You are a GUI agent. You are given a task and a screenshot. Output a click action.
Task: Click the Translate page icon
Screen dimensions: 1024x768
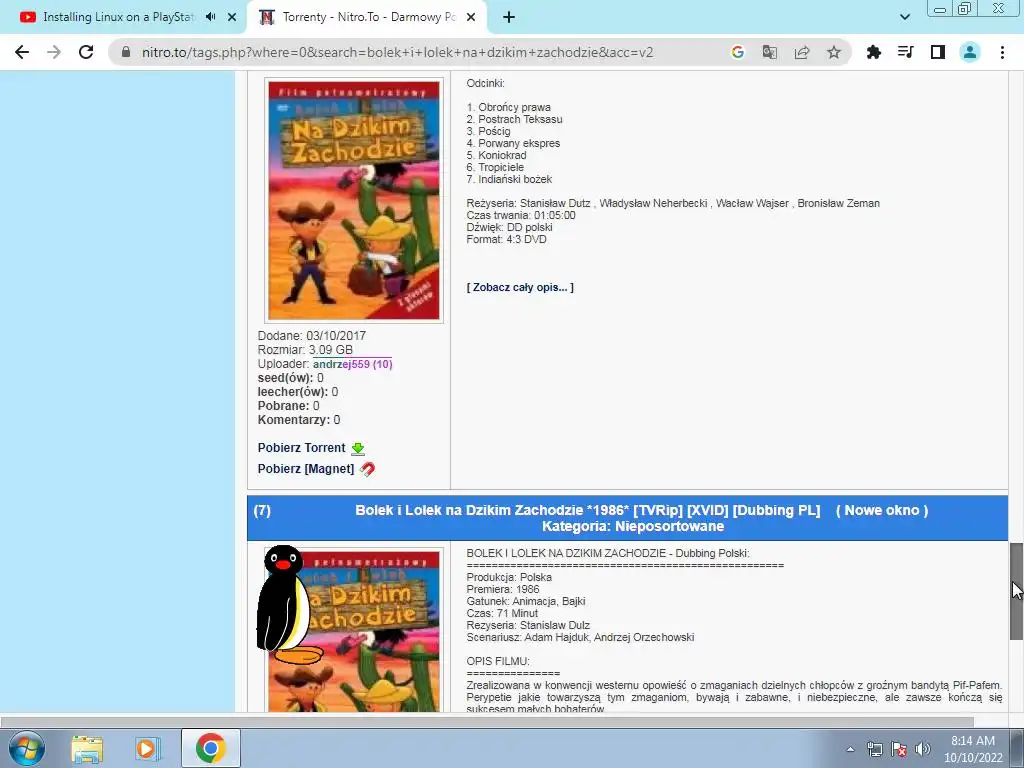[x=769, y=52]
